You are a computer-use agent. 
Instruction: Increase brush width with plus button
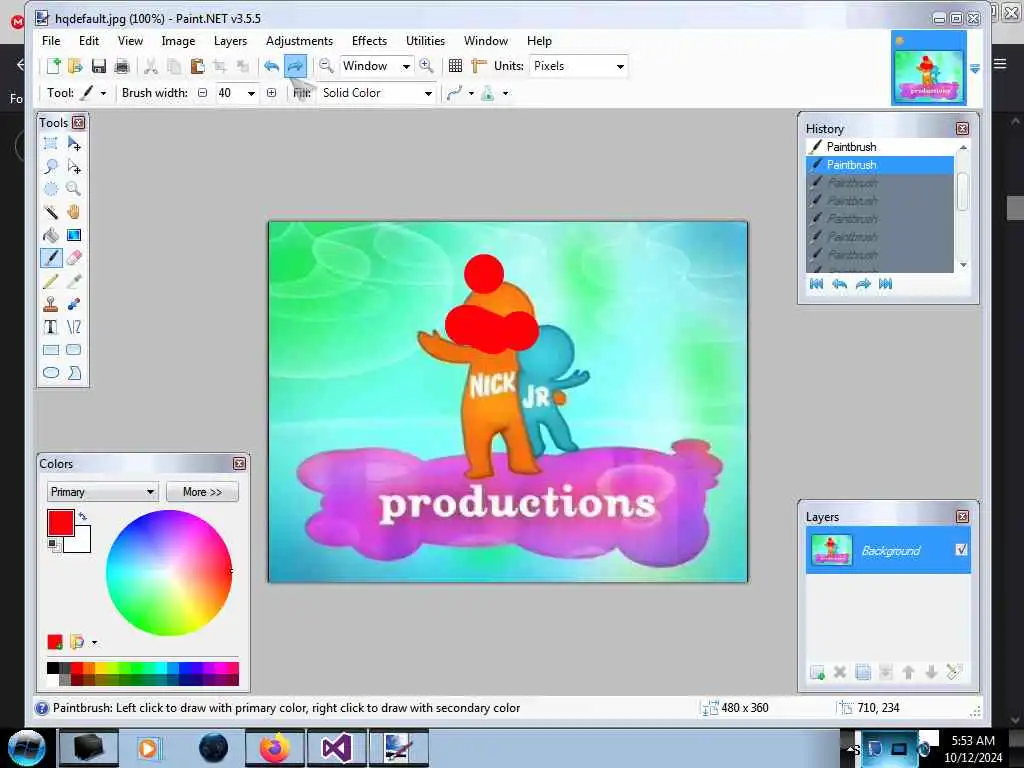click(272, 93)
